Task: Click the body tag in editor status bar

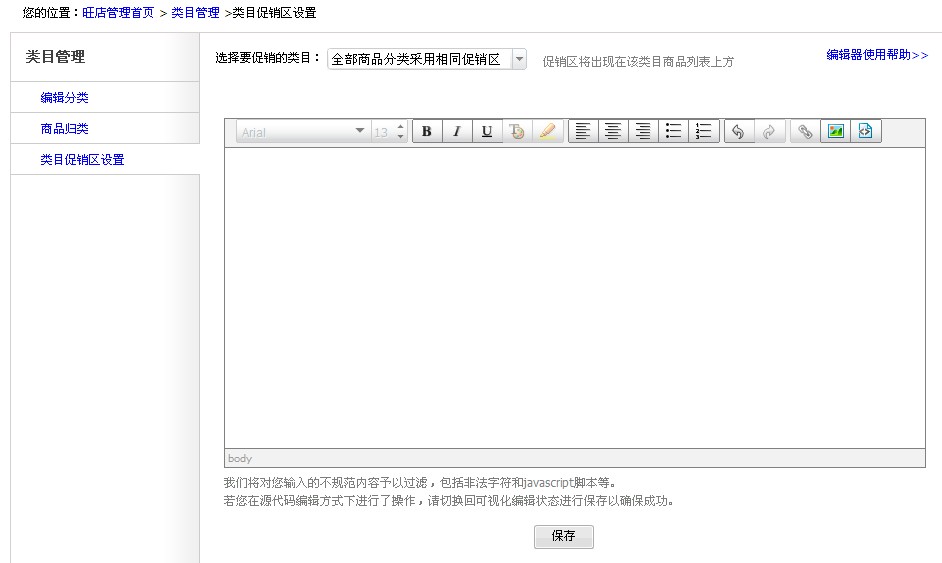Action: 240,458
